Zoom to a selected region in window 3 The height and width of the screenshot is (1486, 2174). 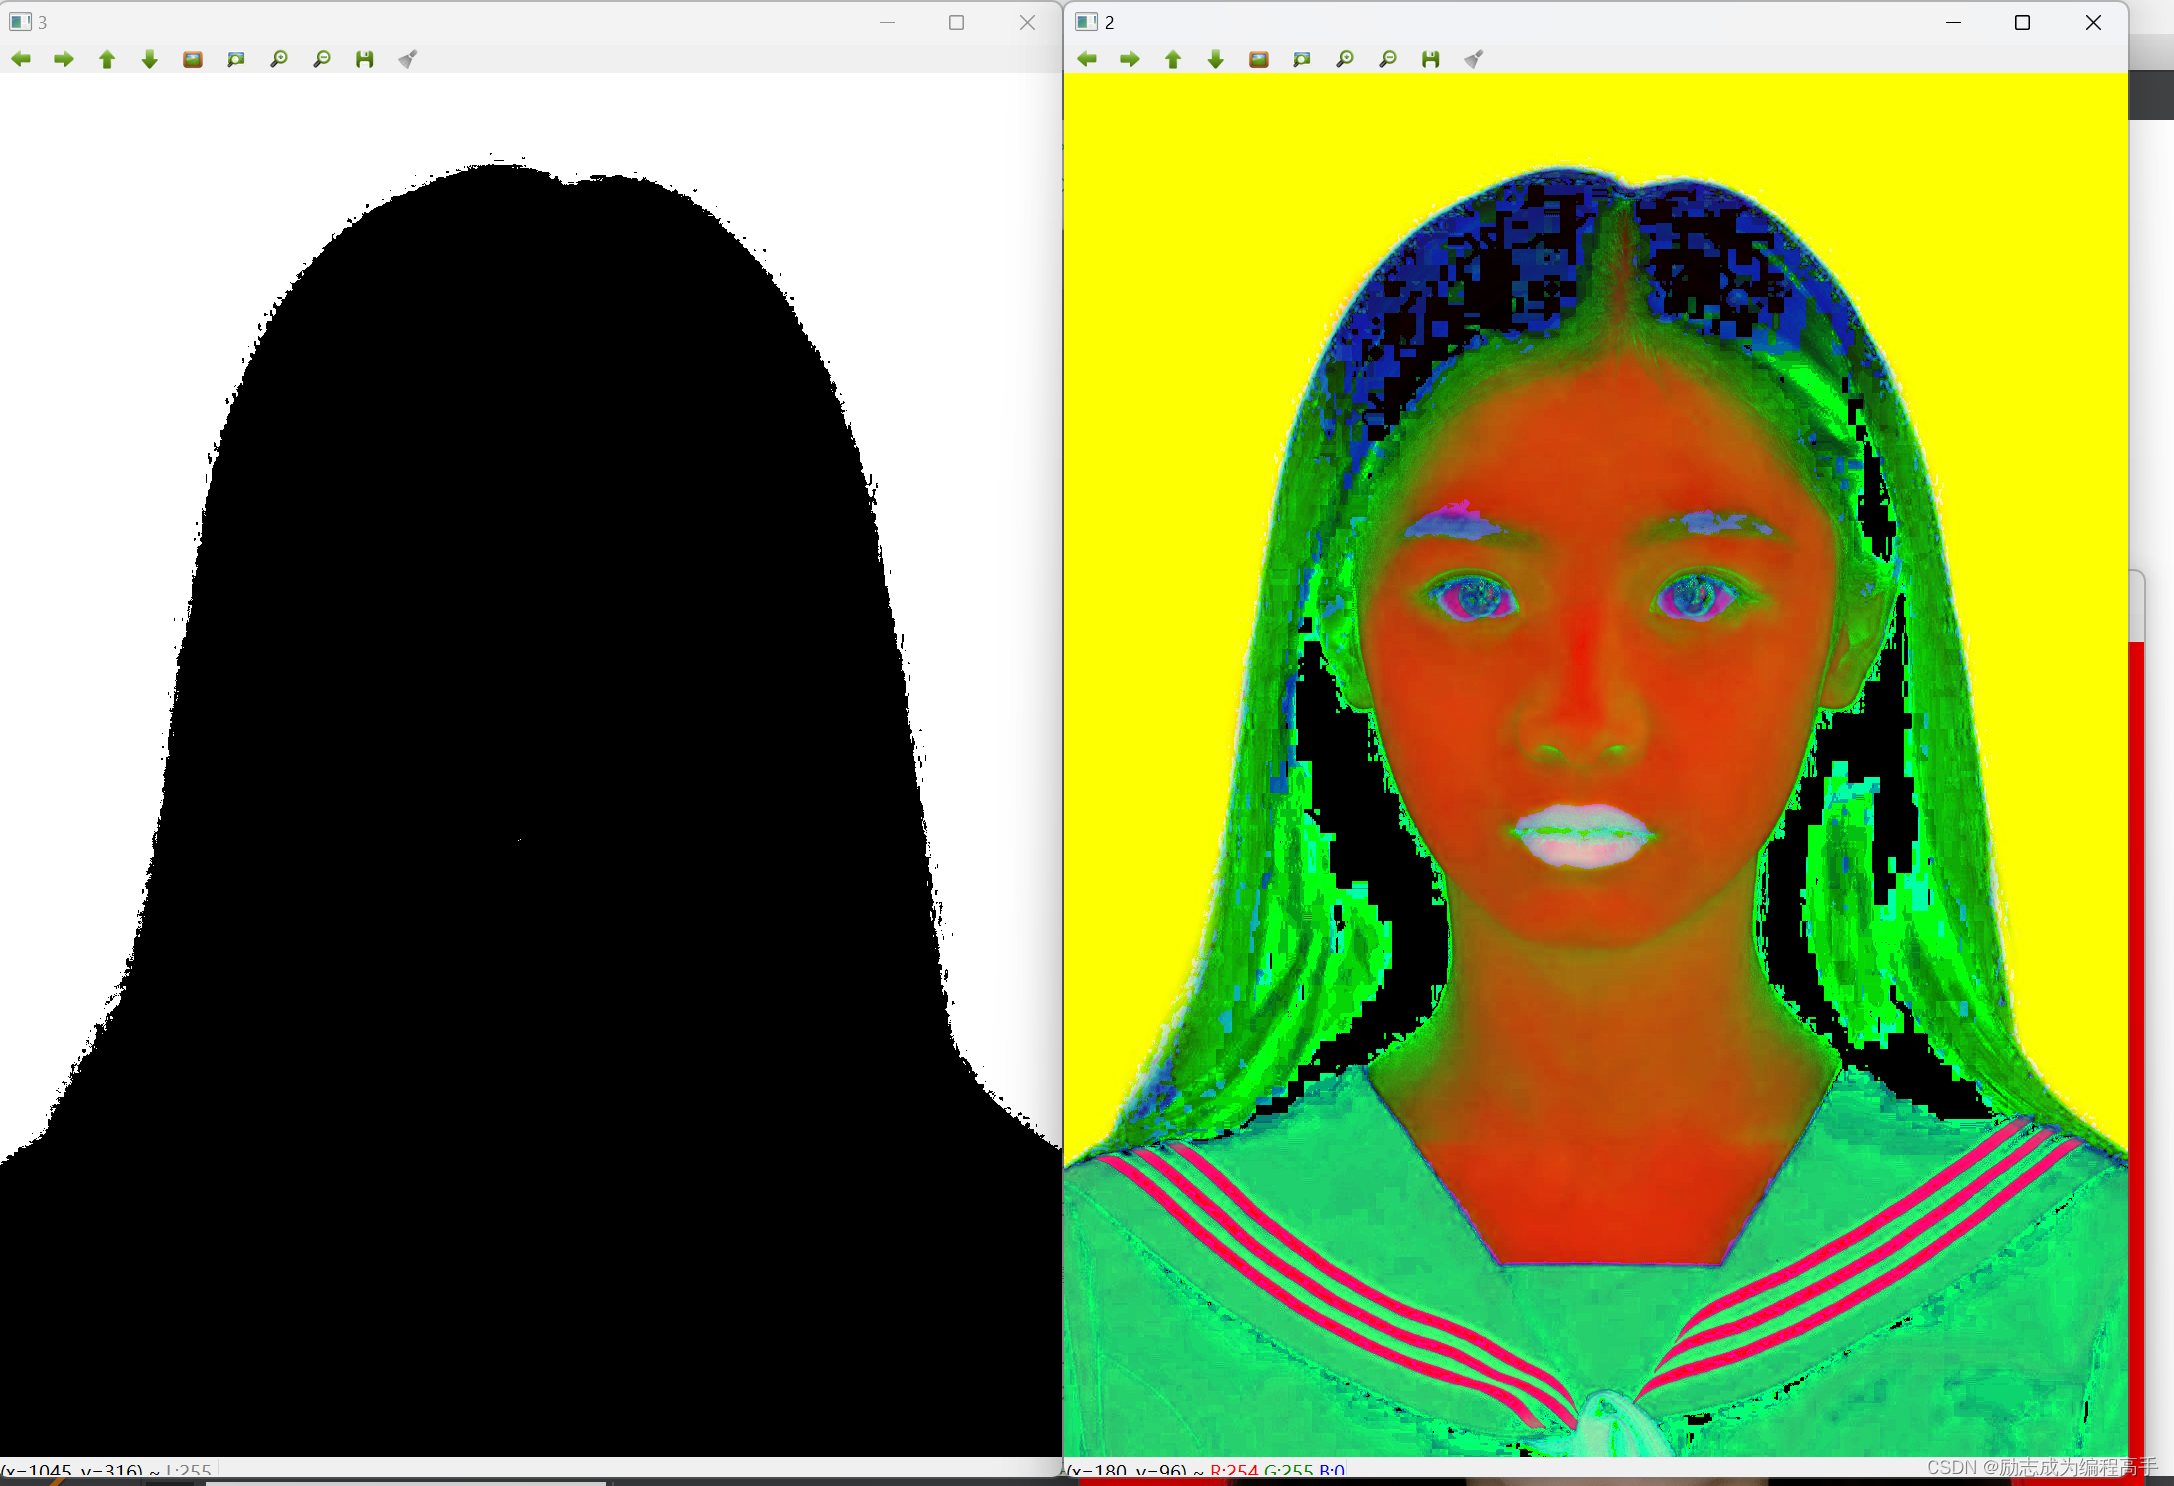click(x=235, y=59)
